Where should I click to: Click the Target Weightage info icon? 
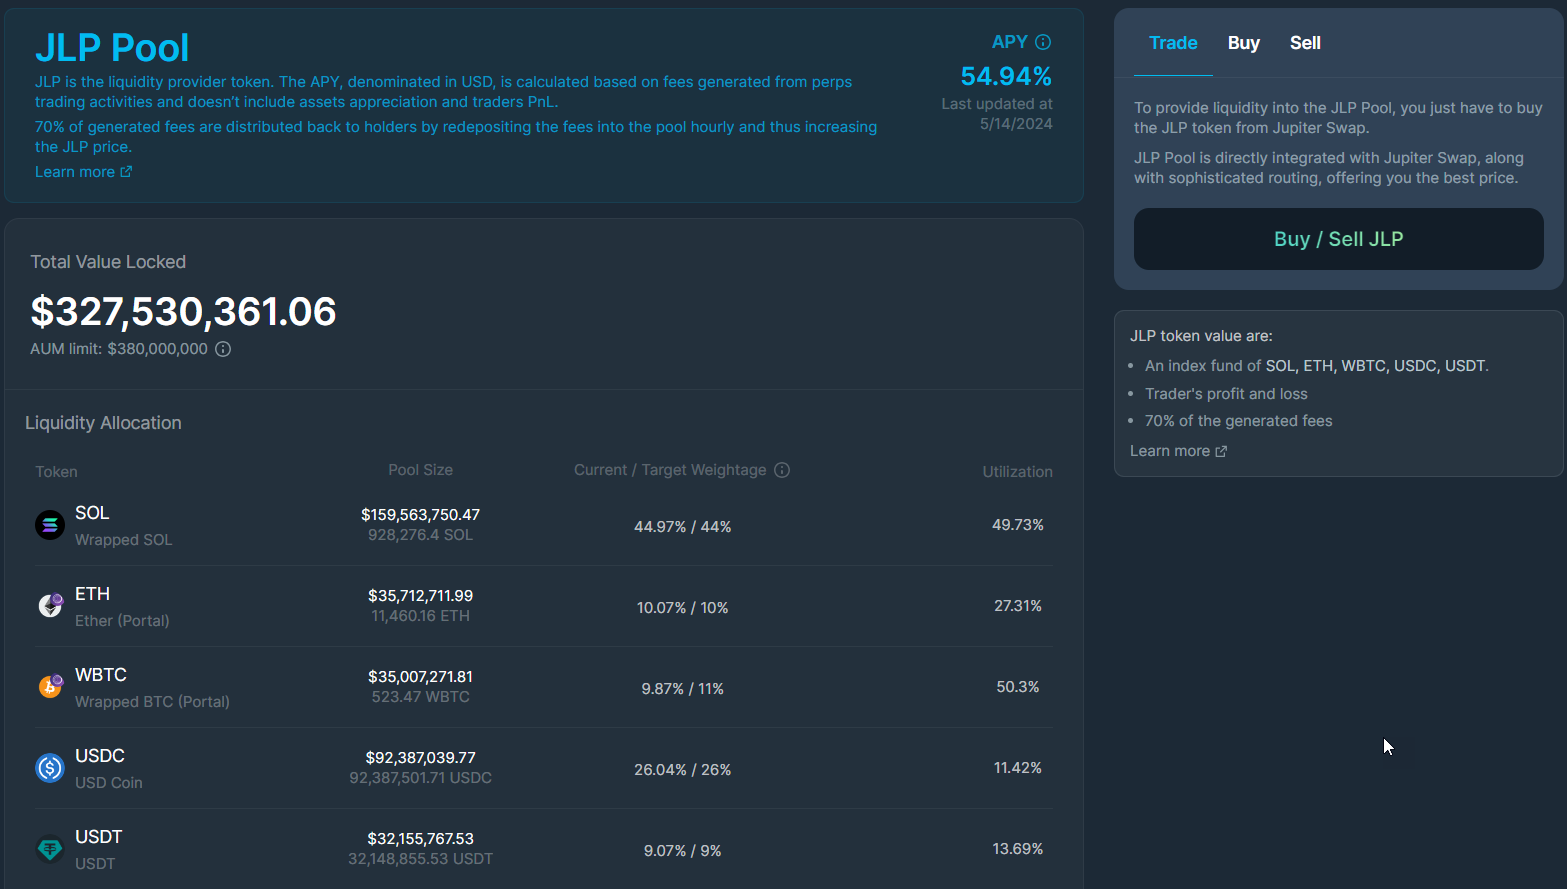[x=782, y=470]
